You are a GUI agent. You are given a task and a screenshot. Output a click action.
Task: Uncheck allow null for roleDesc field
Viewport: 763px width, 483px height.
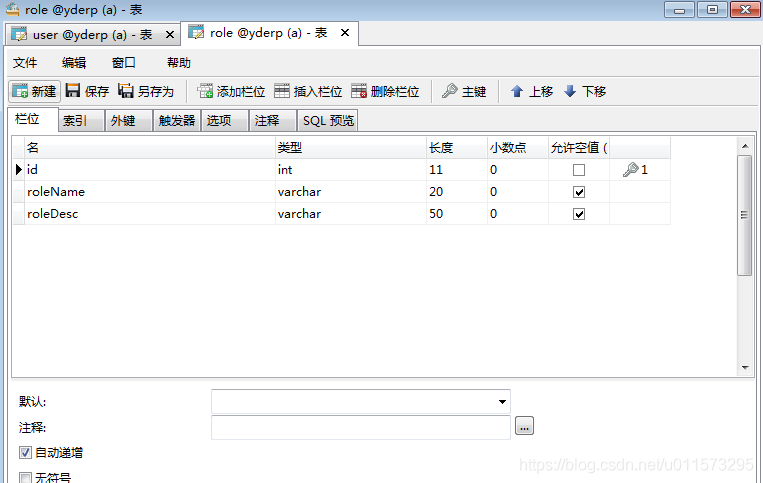click(579, 214)
